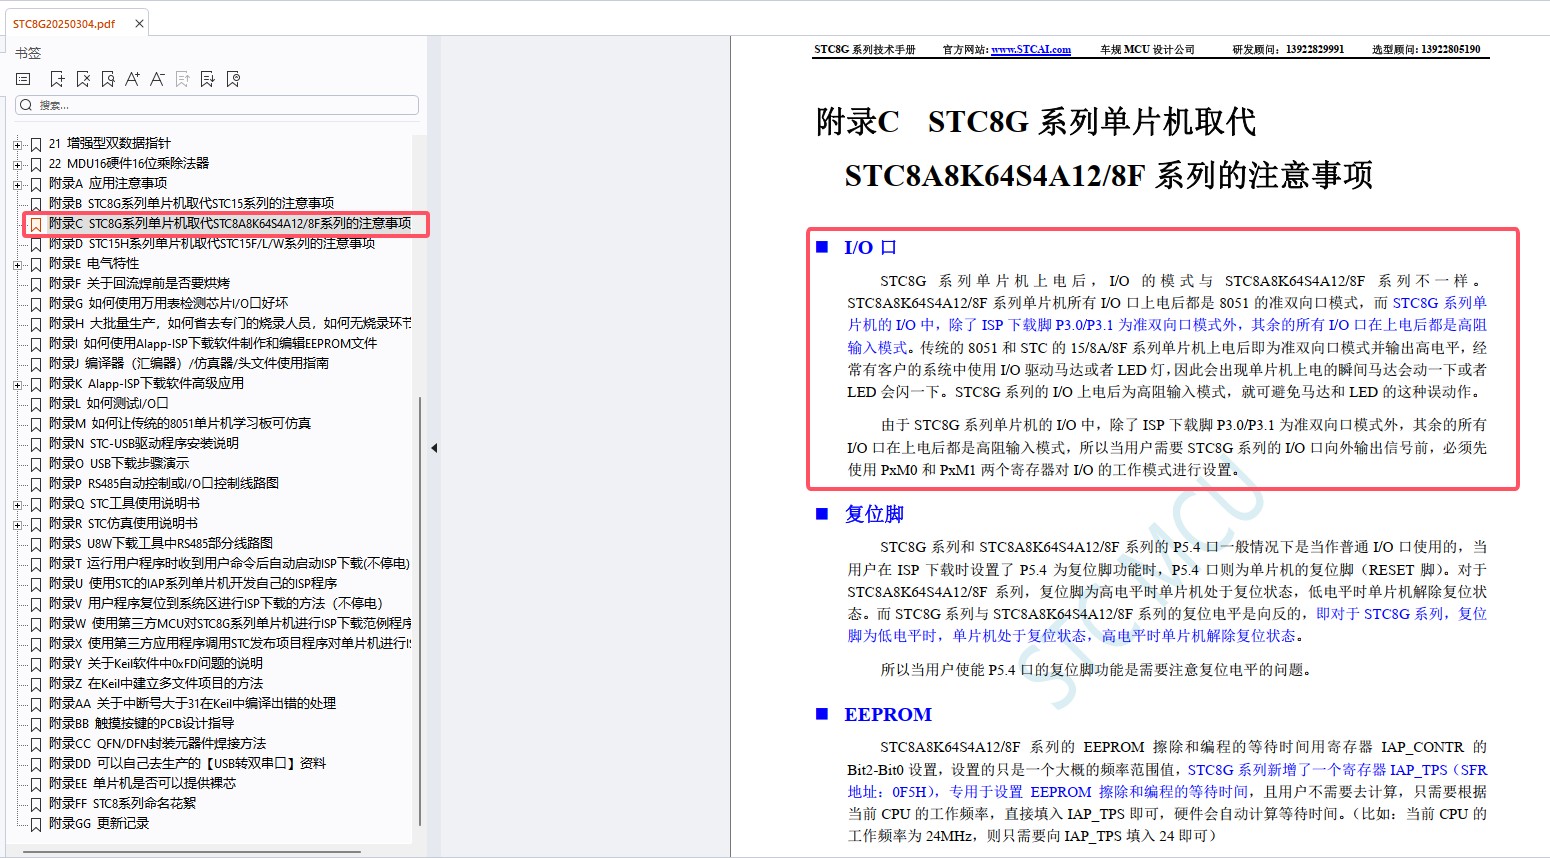Collapse the bookmark panel with the splitter arrow
Screen dimensions: 1550x858
[x=434, y=448]
